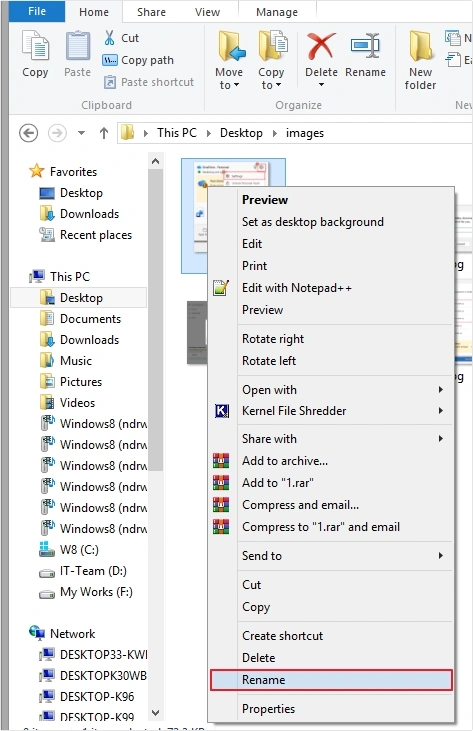Expand Delete dropdown arrow in ribbon
Image resolution: width=473 pixels, height=731 pixels.
(x=321, y=85)
